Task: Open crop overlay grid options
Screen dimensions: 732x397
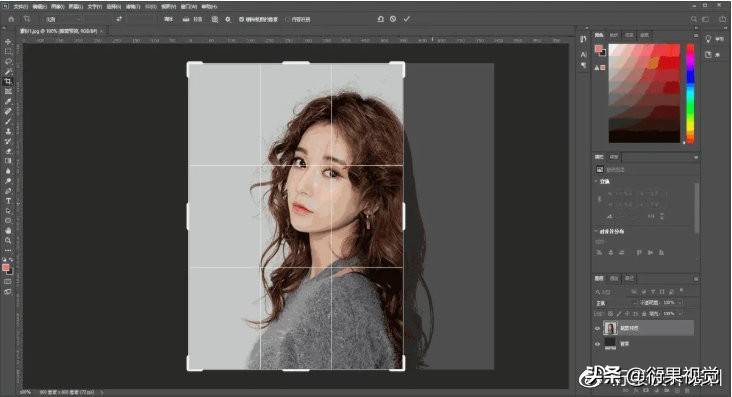Action: (x=215, y=19)
